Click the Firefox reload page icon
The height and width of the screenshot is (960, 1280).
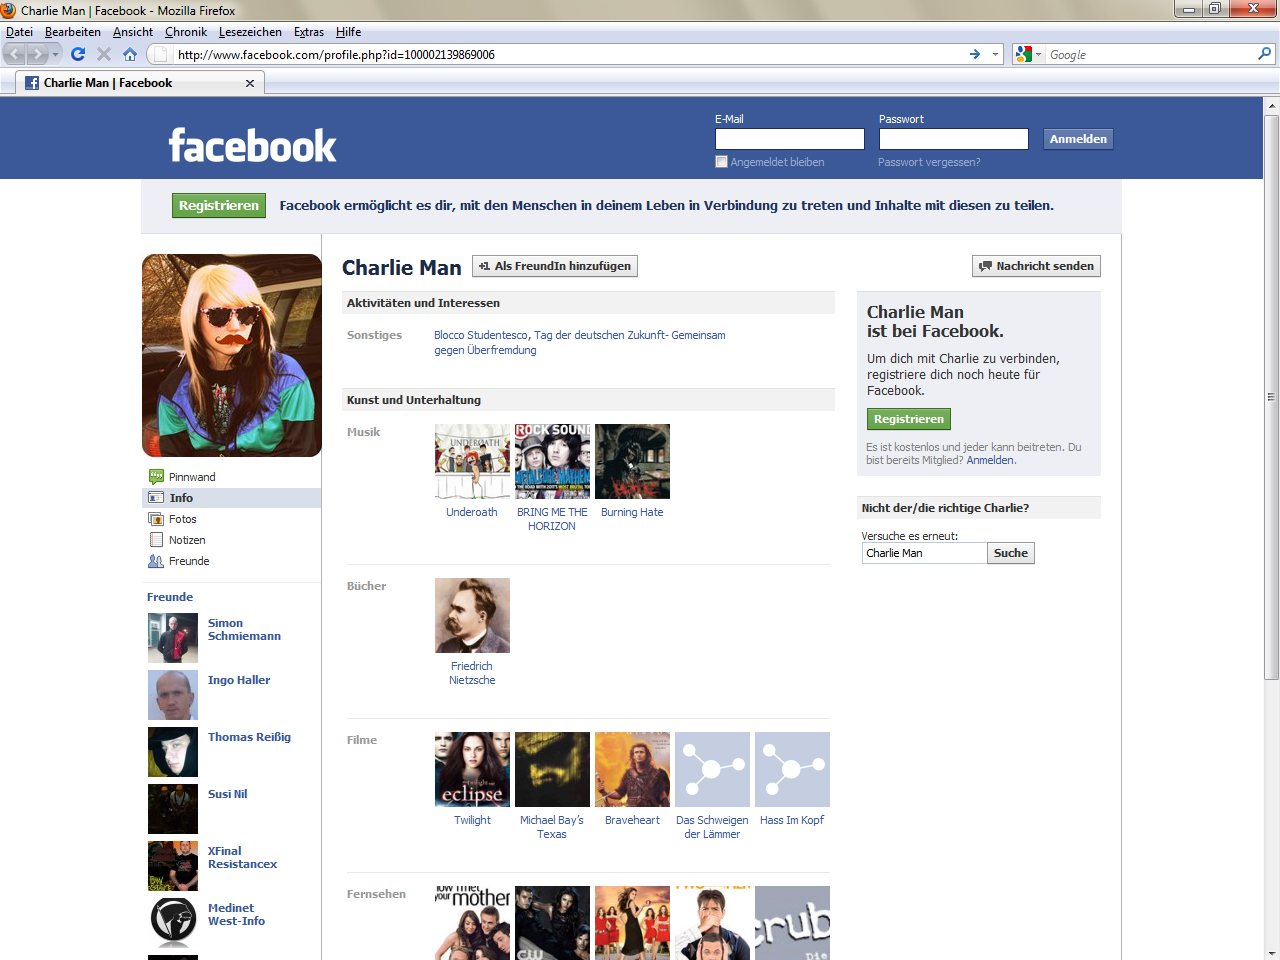click(78, 54)
